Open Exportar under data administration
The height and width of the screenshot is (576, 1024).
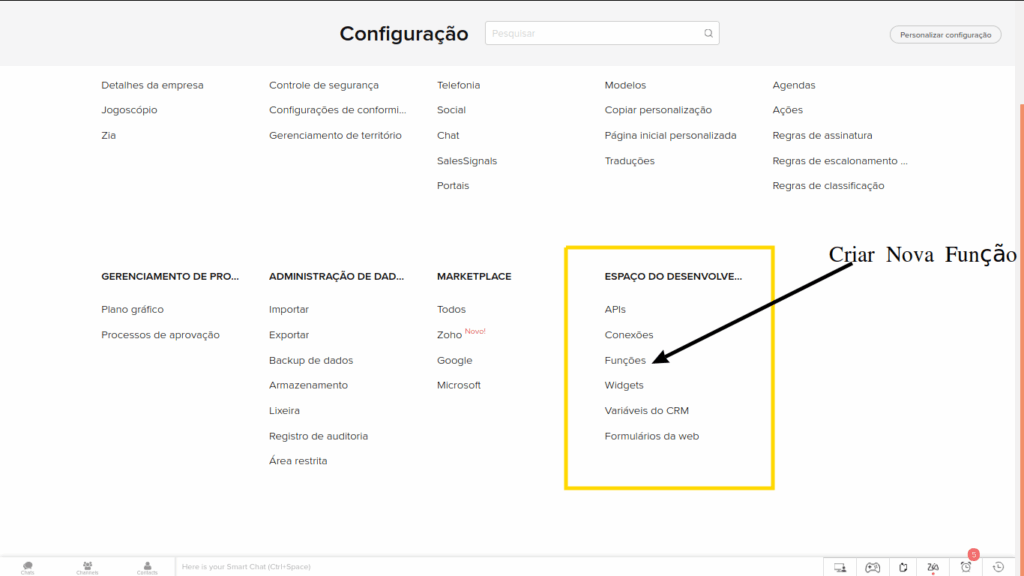289,334
